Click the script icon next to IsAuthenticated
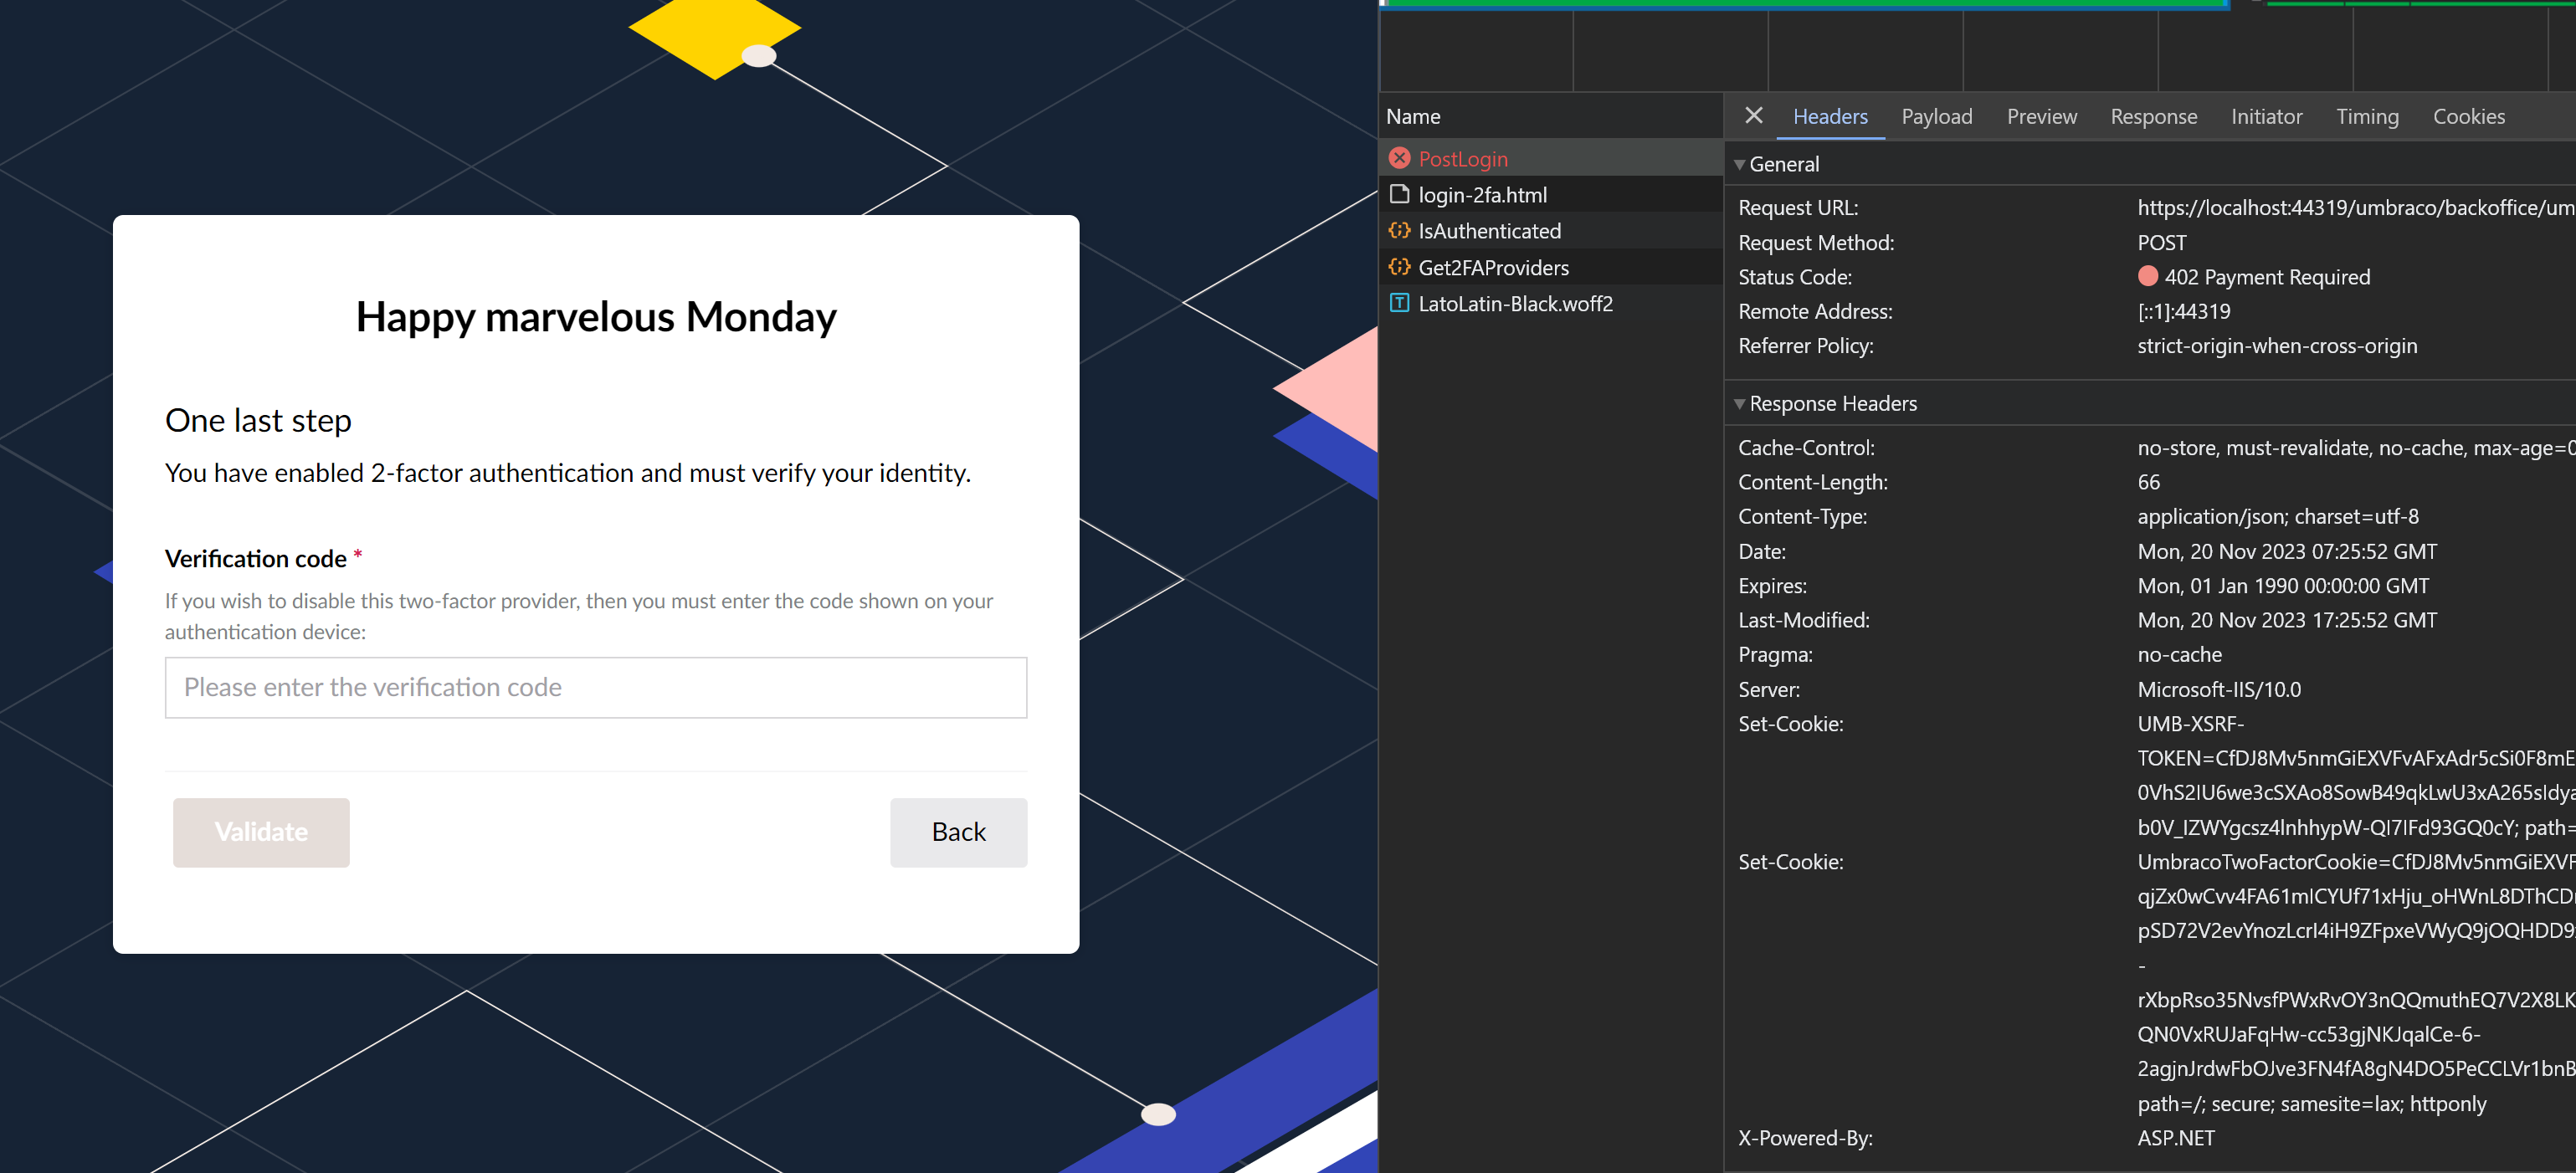The width and height of the screenshot is (2576, 1173). 1399,230
